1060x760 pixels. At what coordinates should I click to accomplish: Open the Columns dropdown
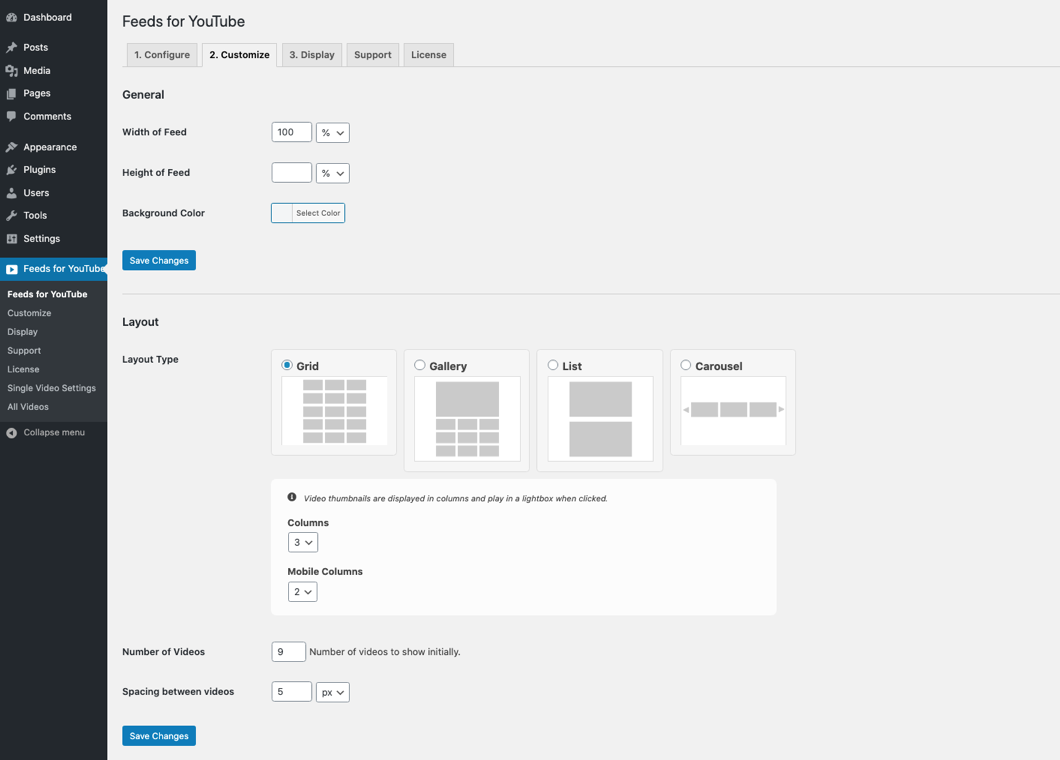tap(302, 542)
